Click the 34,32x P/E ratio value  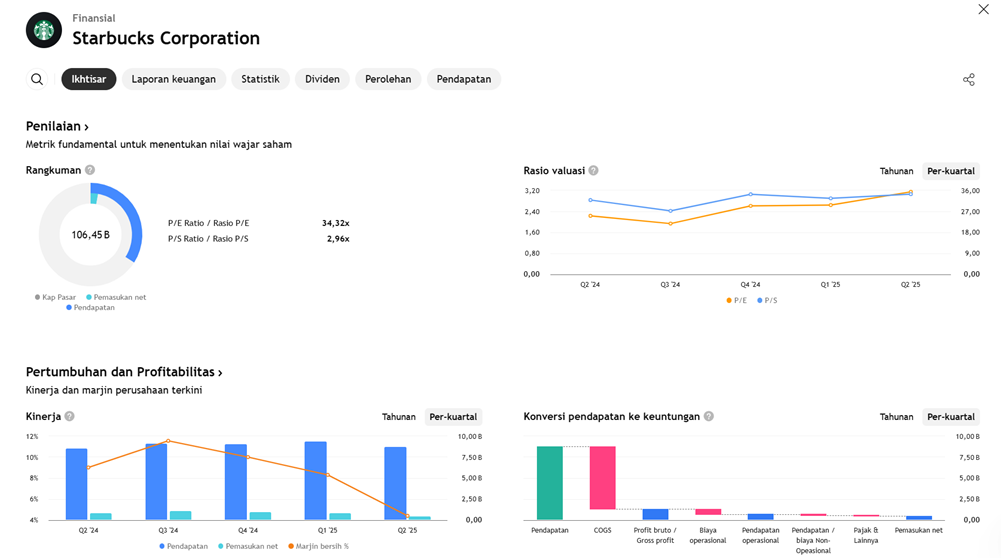pyautogui.click(x=335, y=223)
